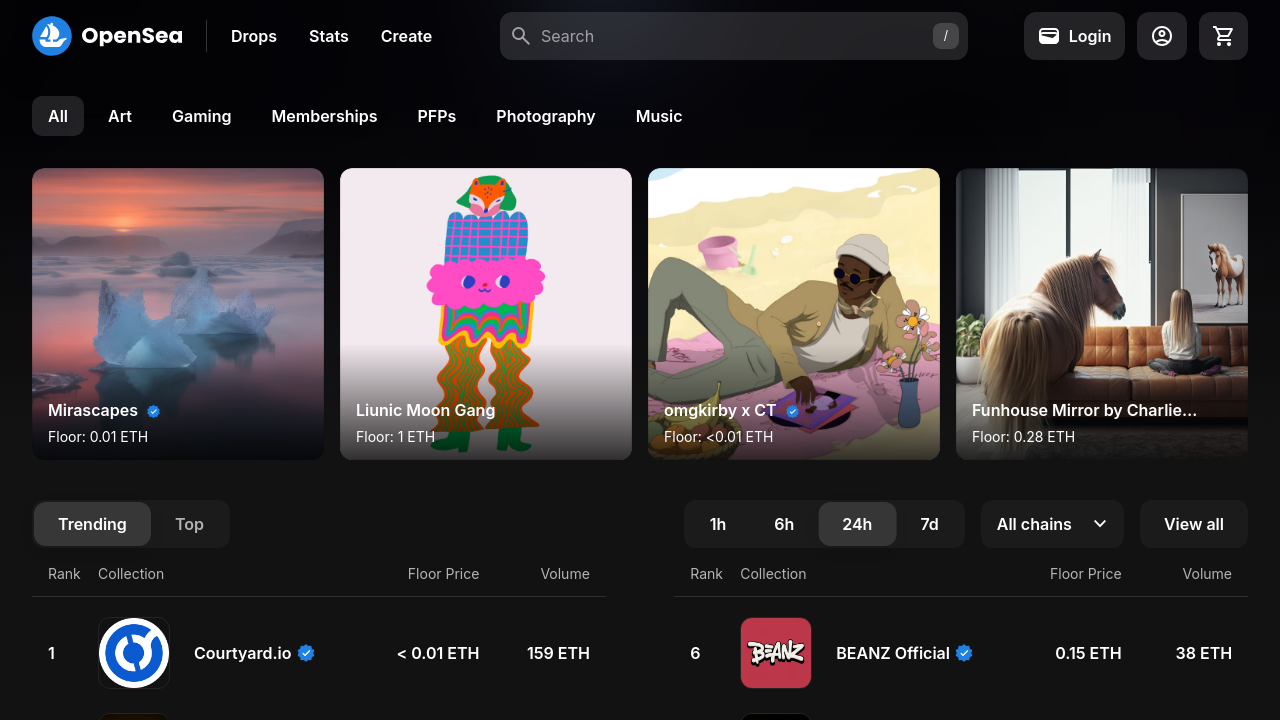
Task: Select the 1h time range
Action: pos(718,524)
